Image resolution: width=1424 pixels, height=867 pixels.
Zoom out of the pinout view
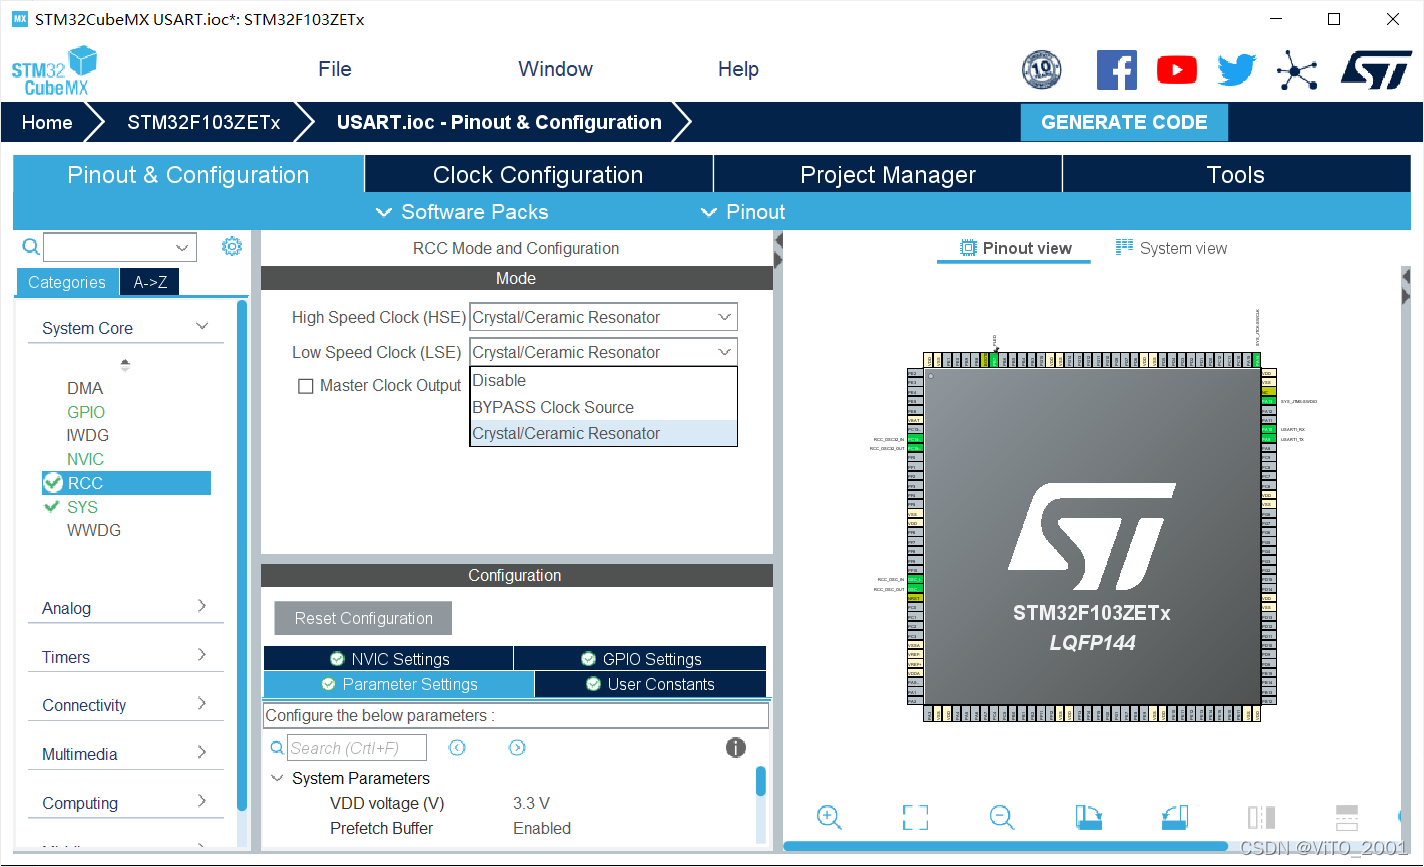coord(1002,817)
